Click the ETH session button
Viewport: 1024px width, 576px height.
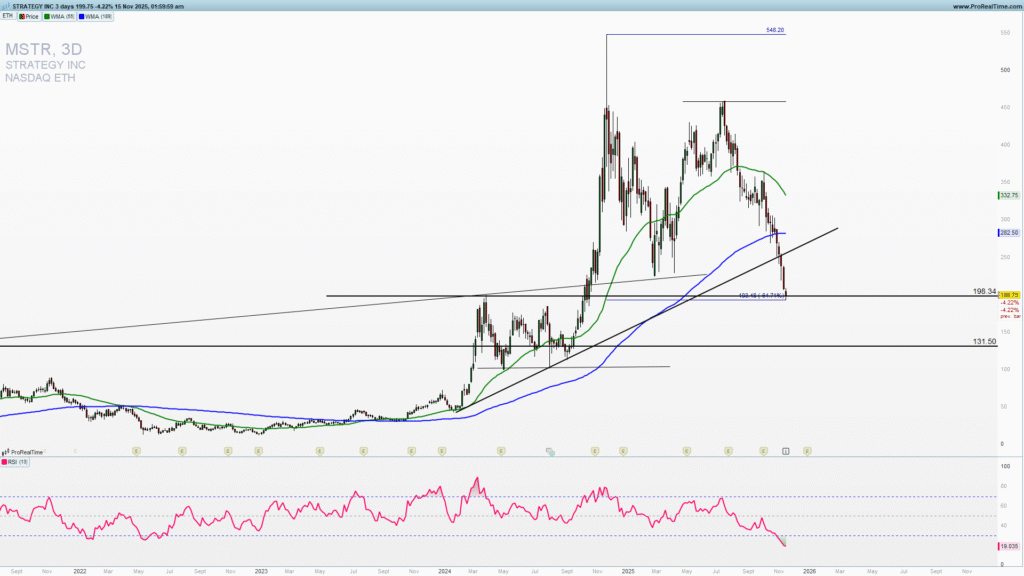(8, 17)
